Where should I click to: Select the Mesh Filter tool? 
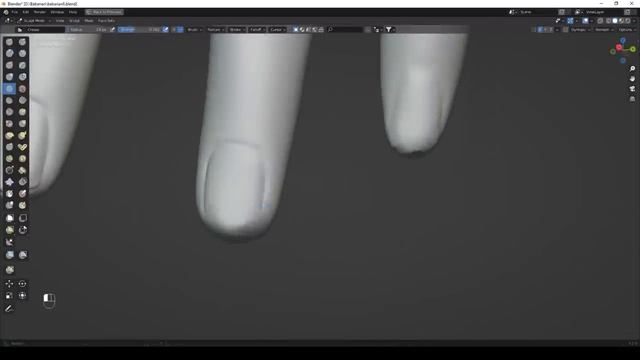[x=9, y=255]
